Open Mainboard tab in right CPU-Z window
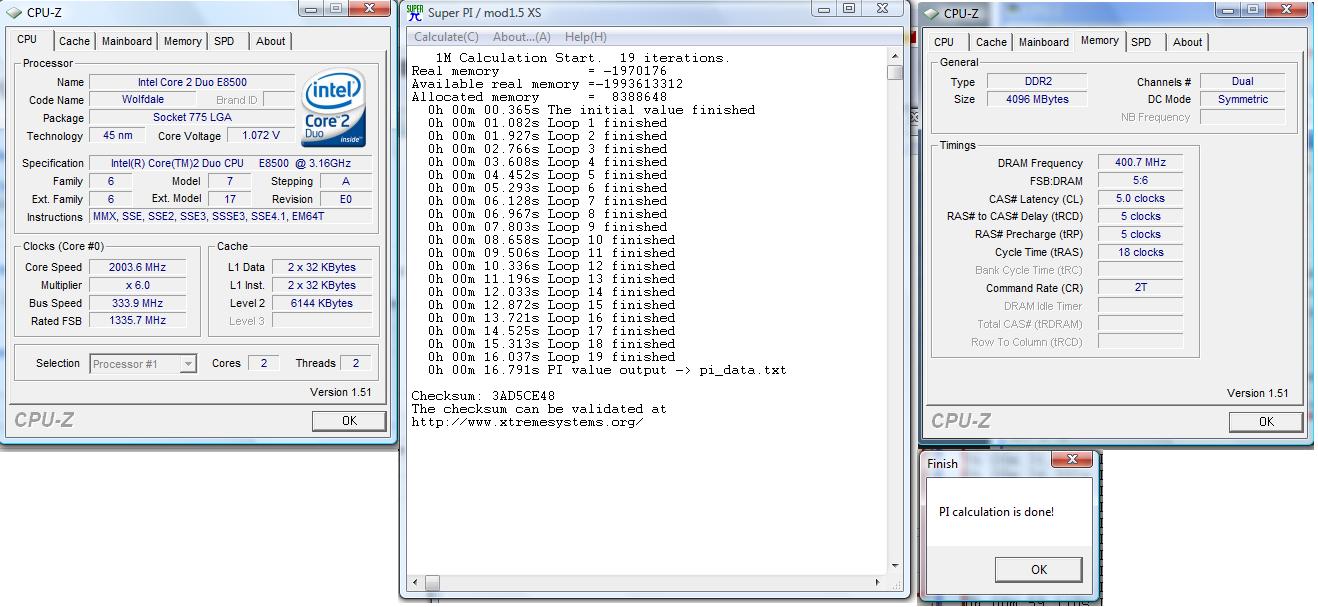Viewport: 1318px width, 607px height. (x=1044, y=42)
